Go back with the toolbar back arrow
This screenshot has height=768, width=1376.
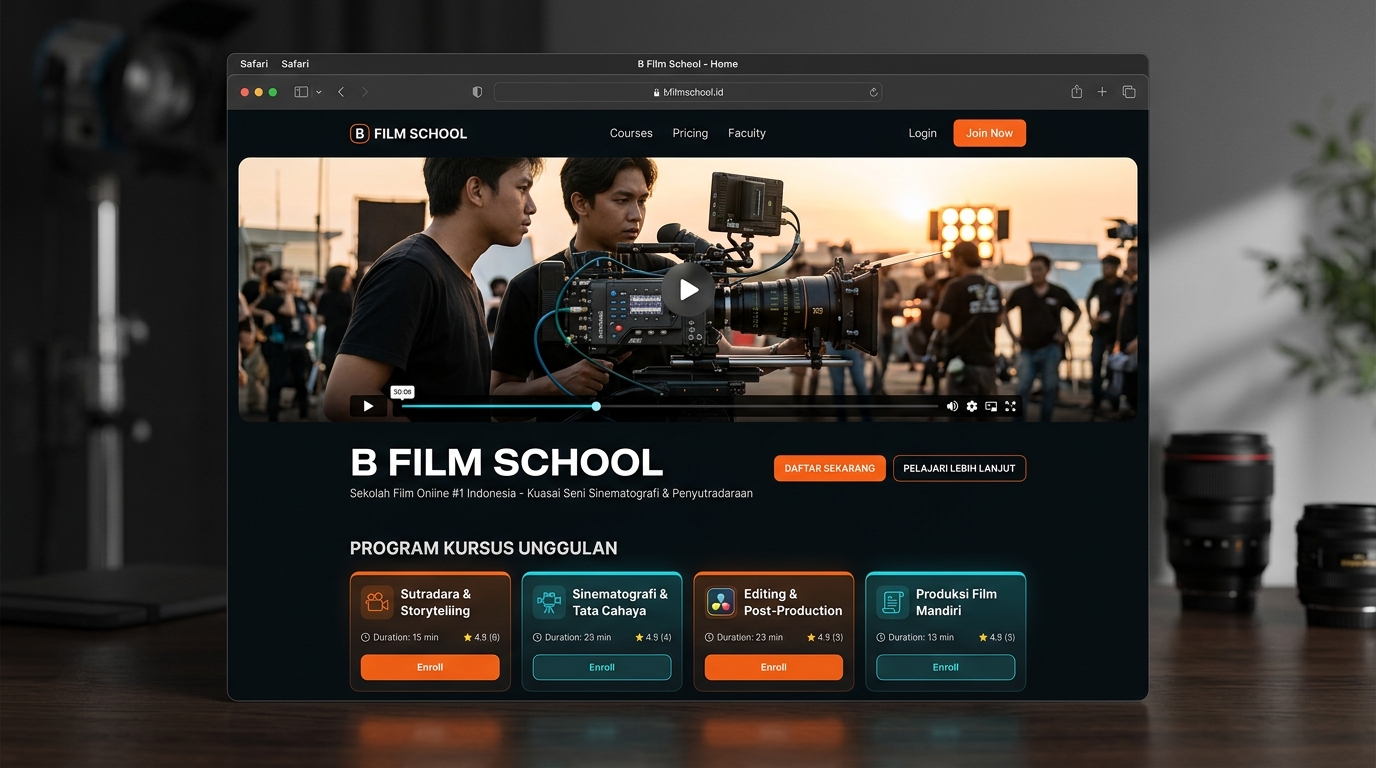(341, 92)
